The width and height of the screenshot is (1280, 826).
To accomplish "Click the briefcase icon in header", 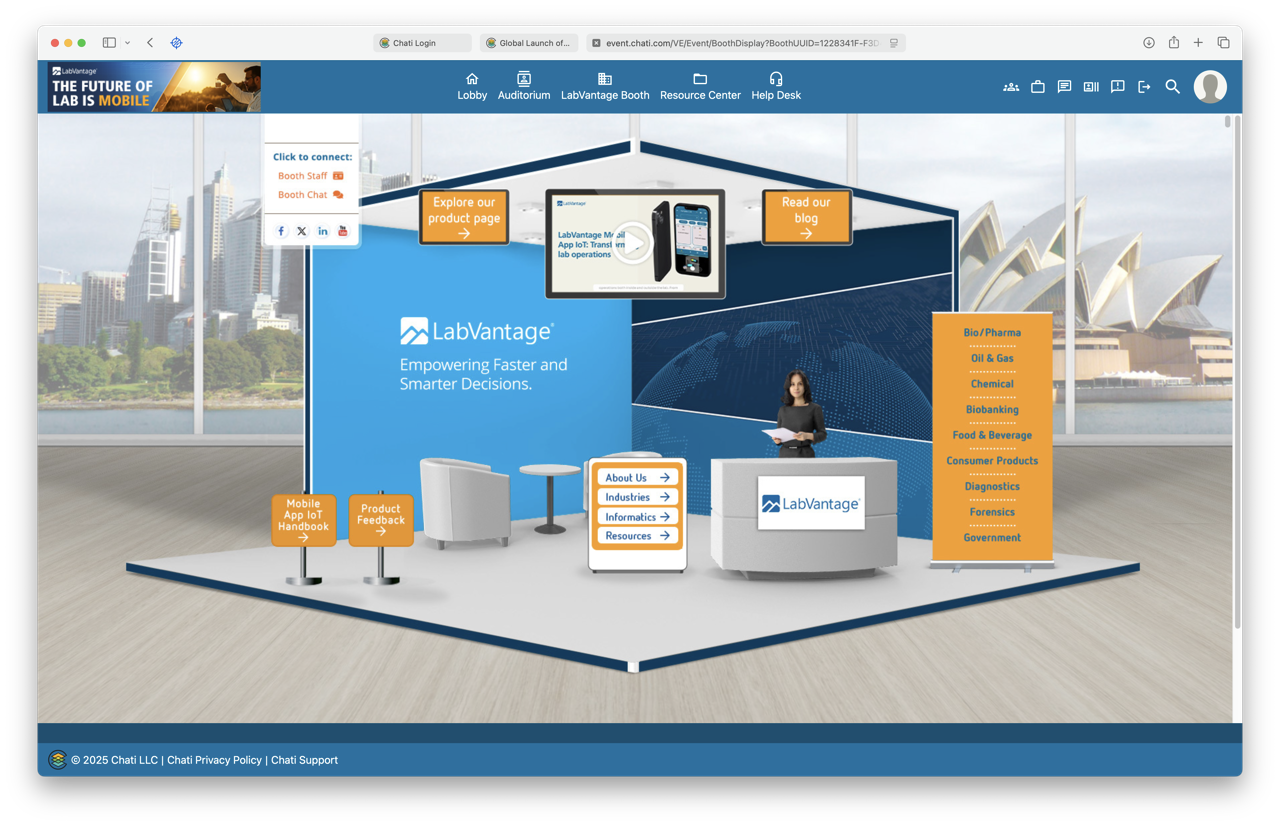I will (1038, 87).
